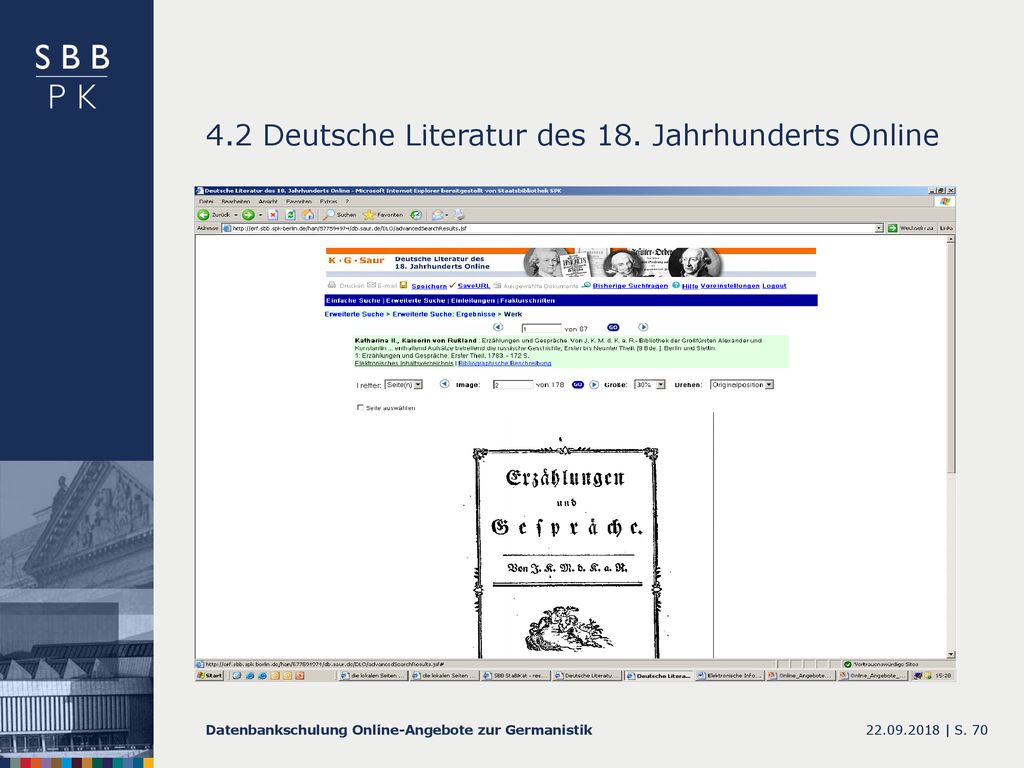This screenshot has height=768, width=1024.
Task: Go back with the Zurück arrow button
Action: coord(204,215)
